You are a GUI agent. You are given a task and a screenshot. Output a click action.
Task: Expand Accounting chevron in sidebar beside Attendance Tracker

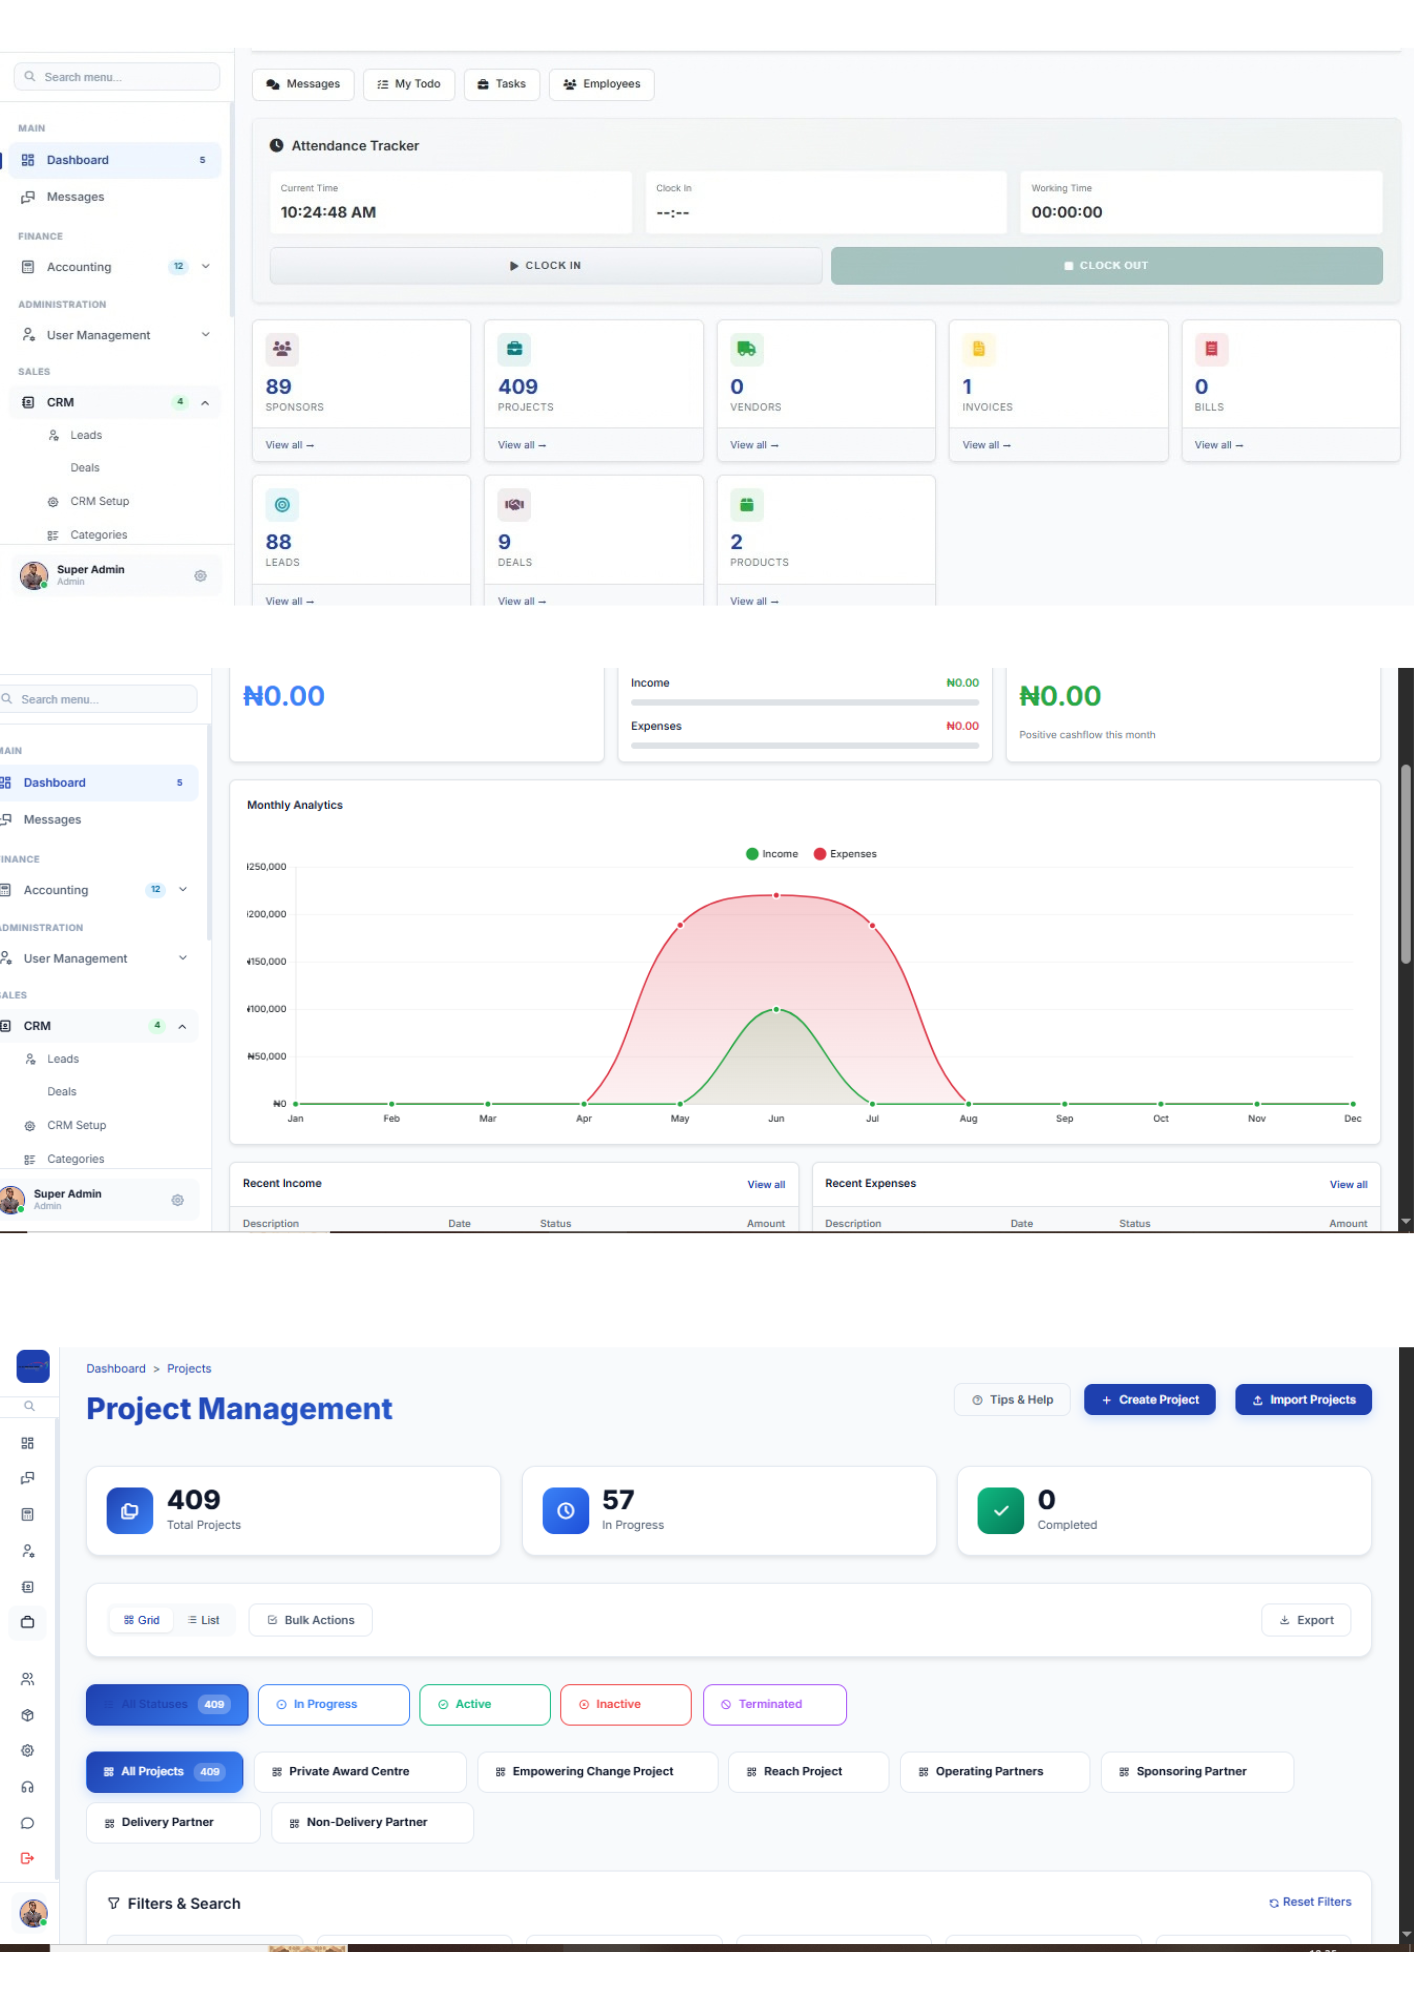[206, 266]
